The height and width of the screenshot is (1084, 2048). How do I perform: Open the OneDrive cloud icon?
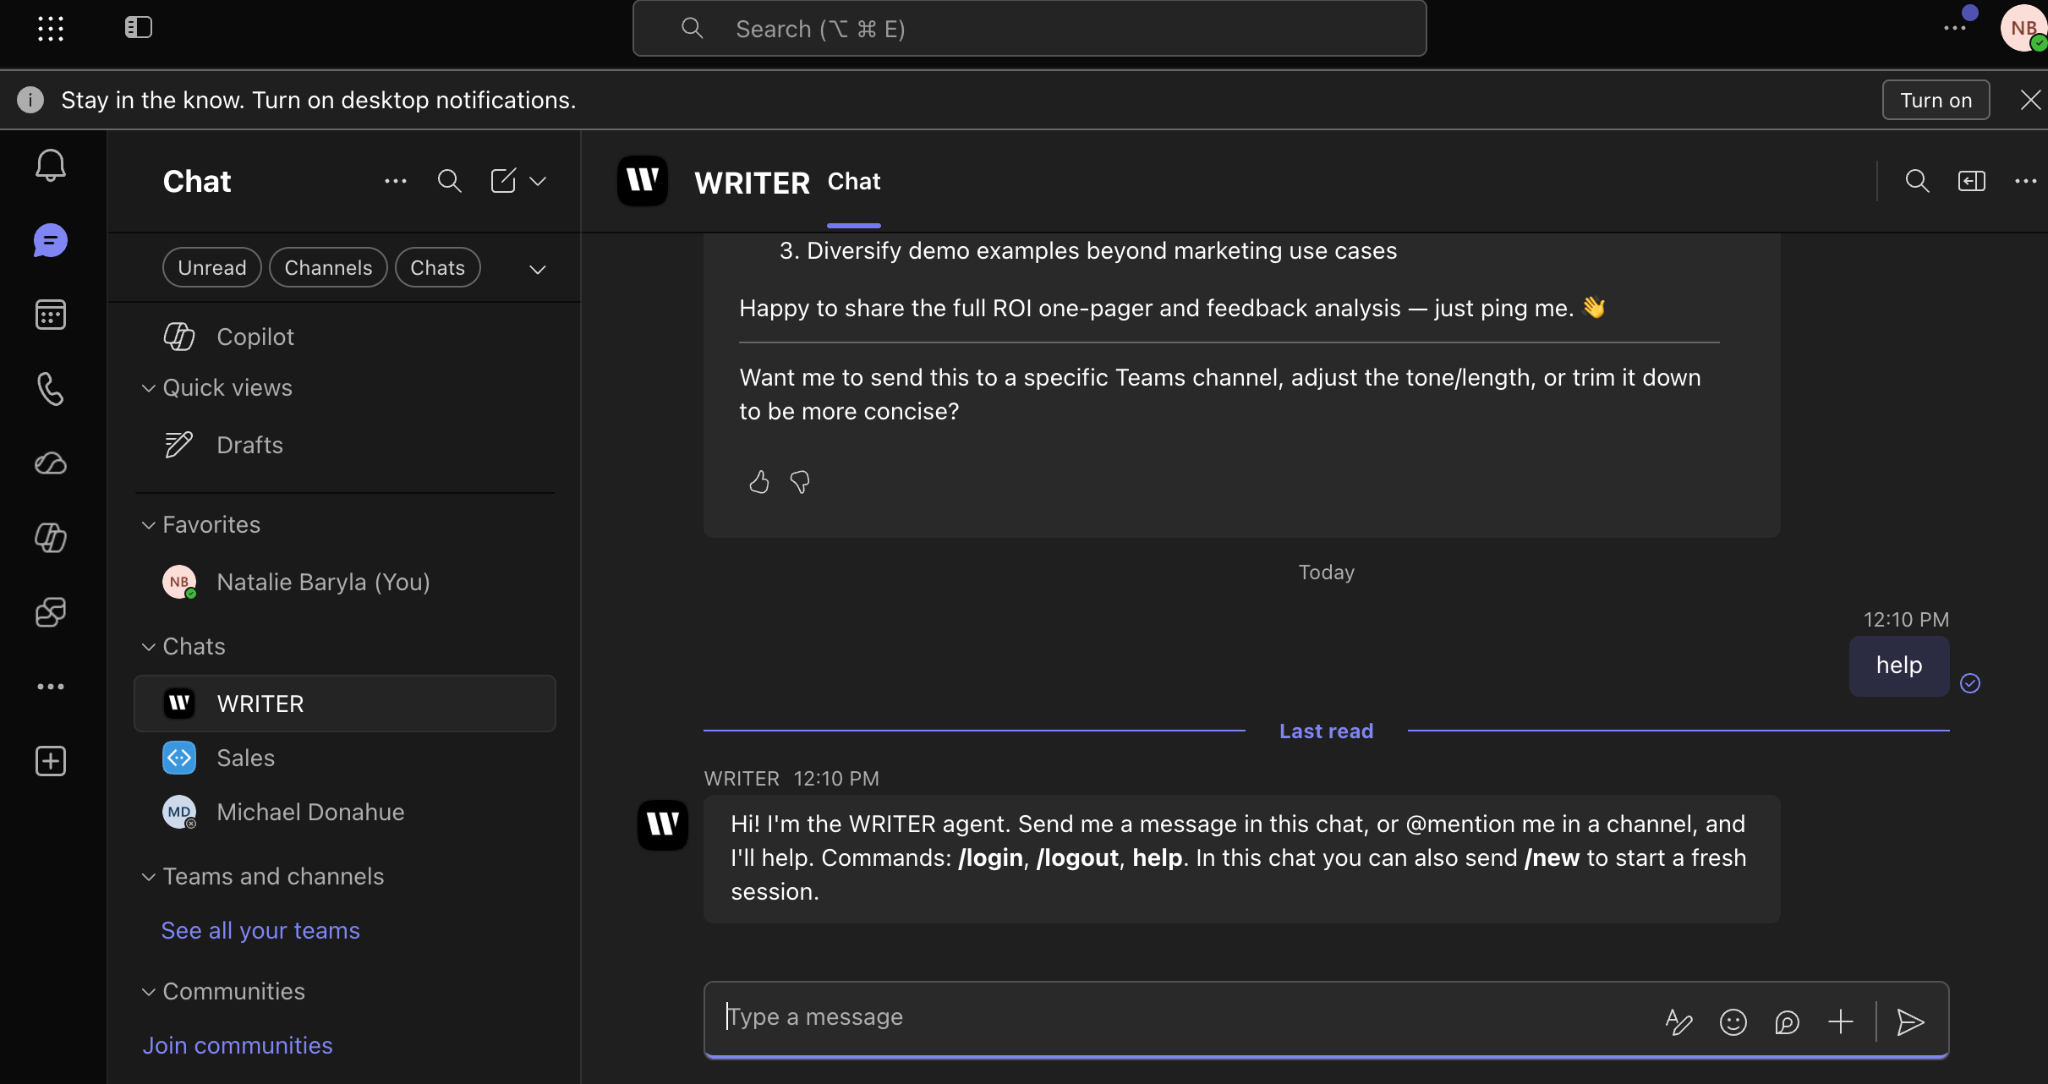[50, 463]
